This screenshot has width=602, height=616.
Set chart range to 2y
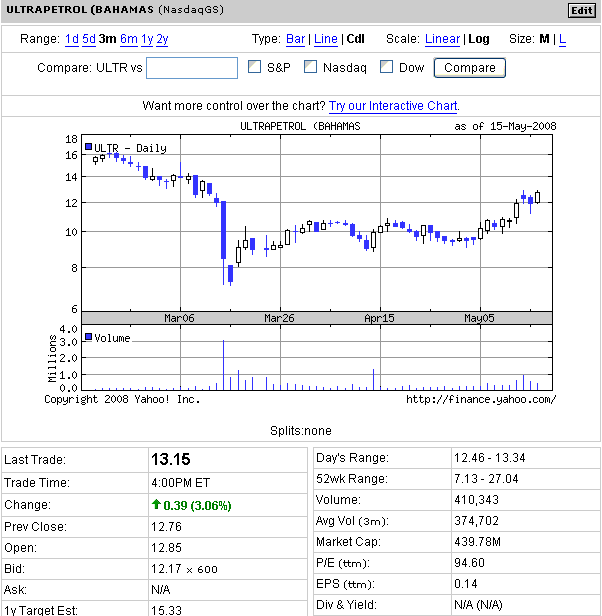[162, 39]
